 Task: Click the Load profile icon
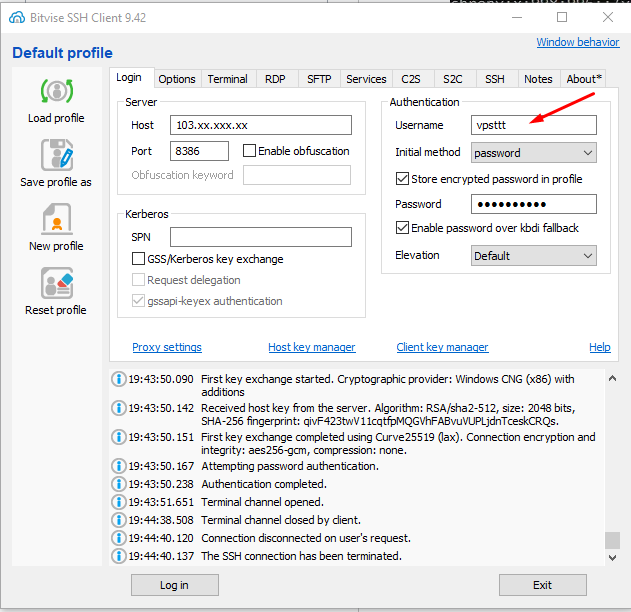[57, 91]
